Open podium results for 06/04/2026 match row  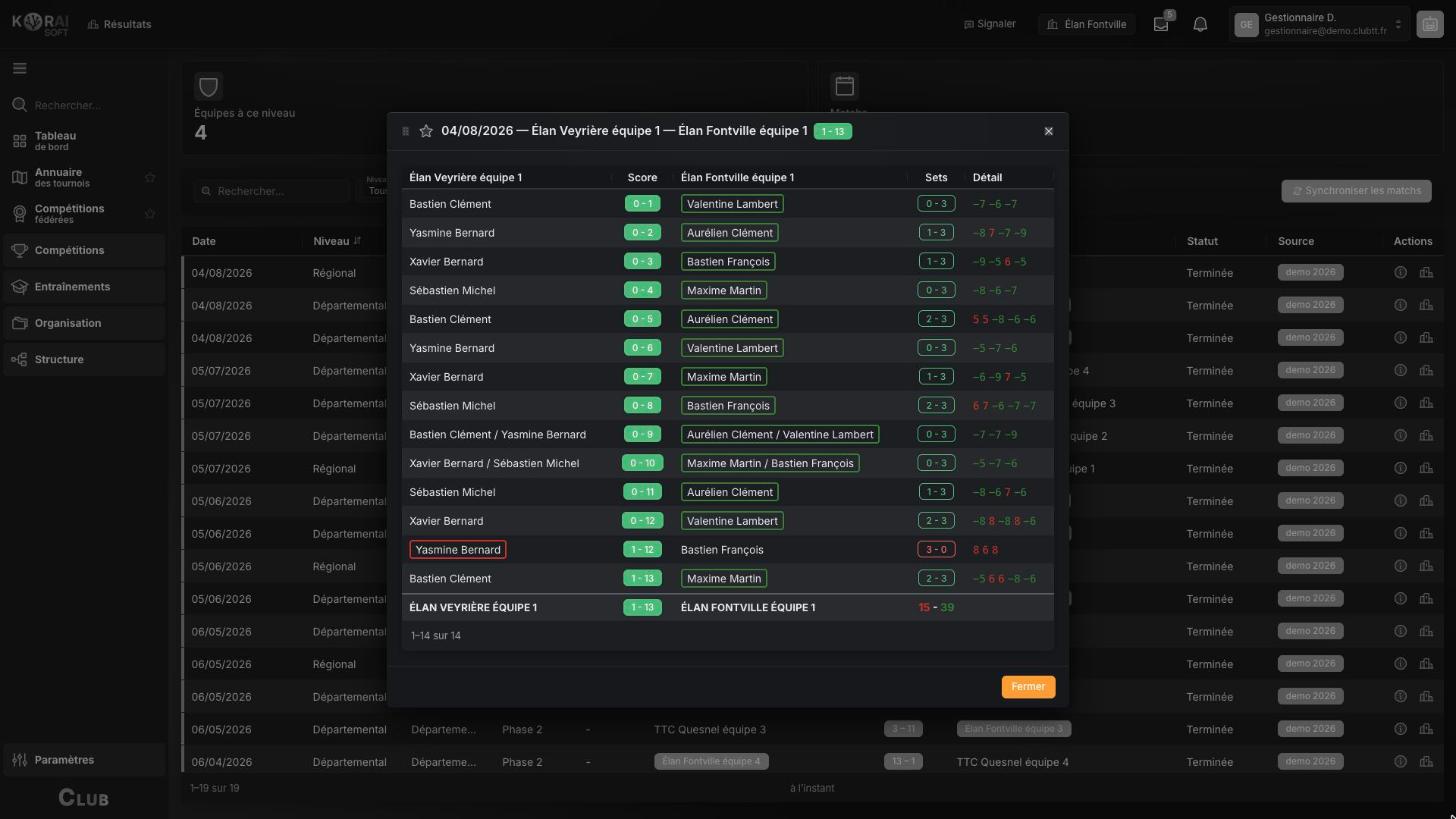(x=1425, y=762)
